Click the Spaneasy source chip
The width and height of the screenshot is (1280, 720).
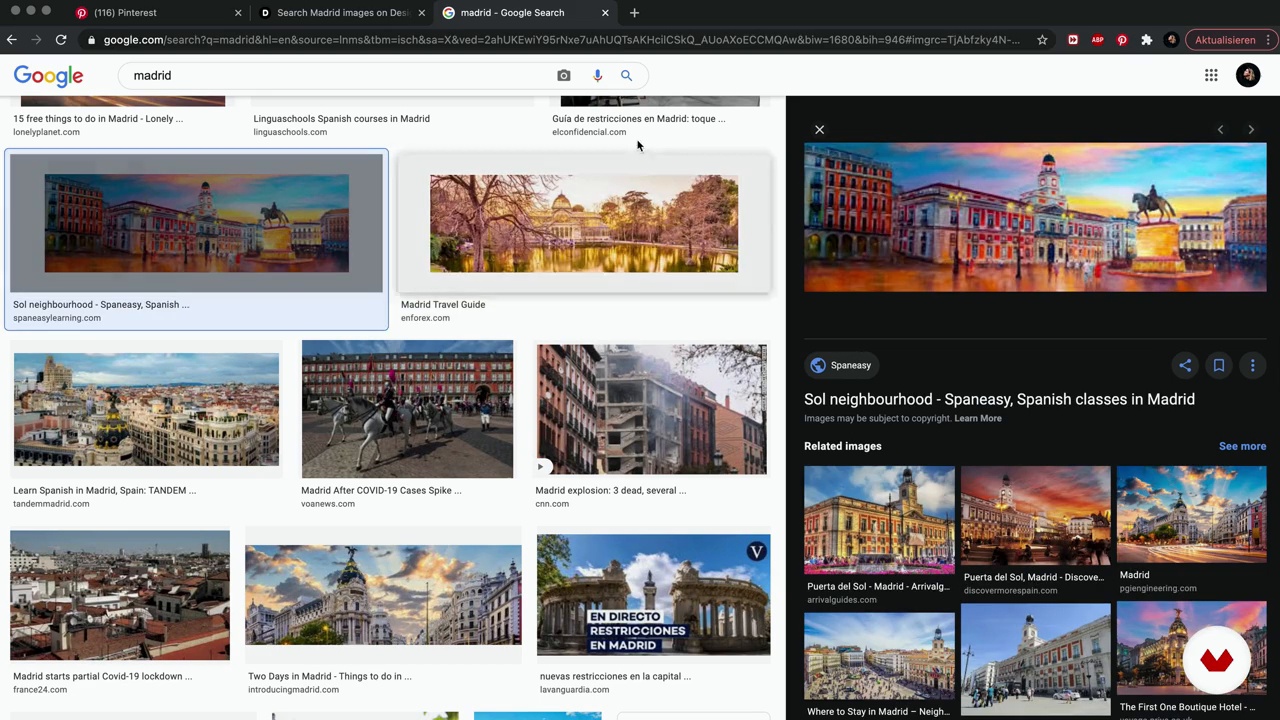pos(841,365)
